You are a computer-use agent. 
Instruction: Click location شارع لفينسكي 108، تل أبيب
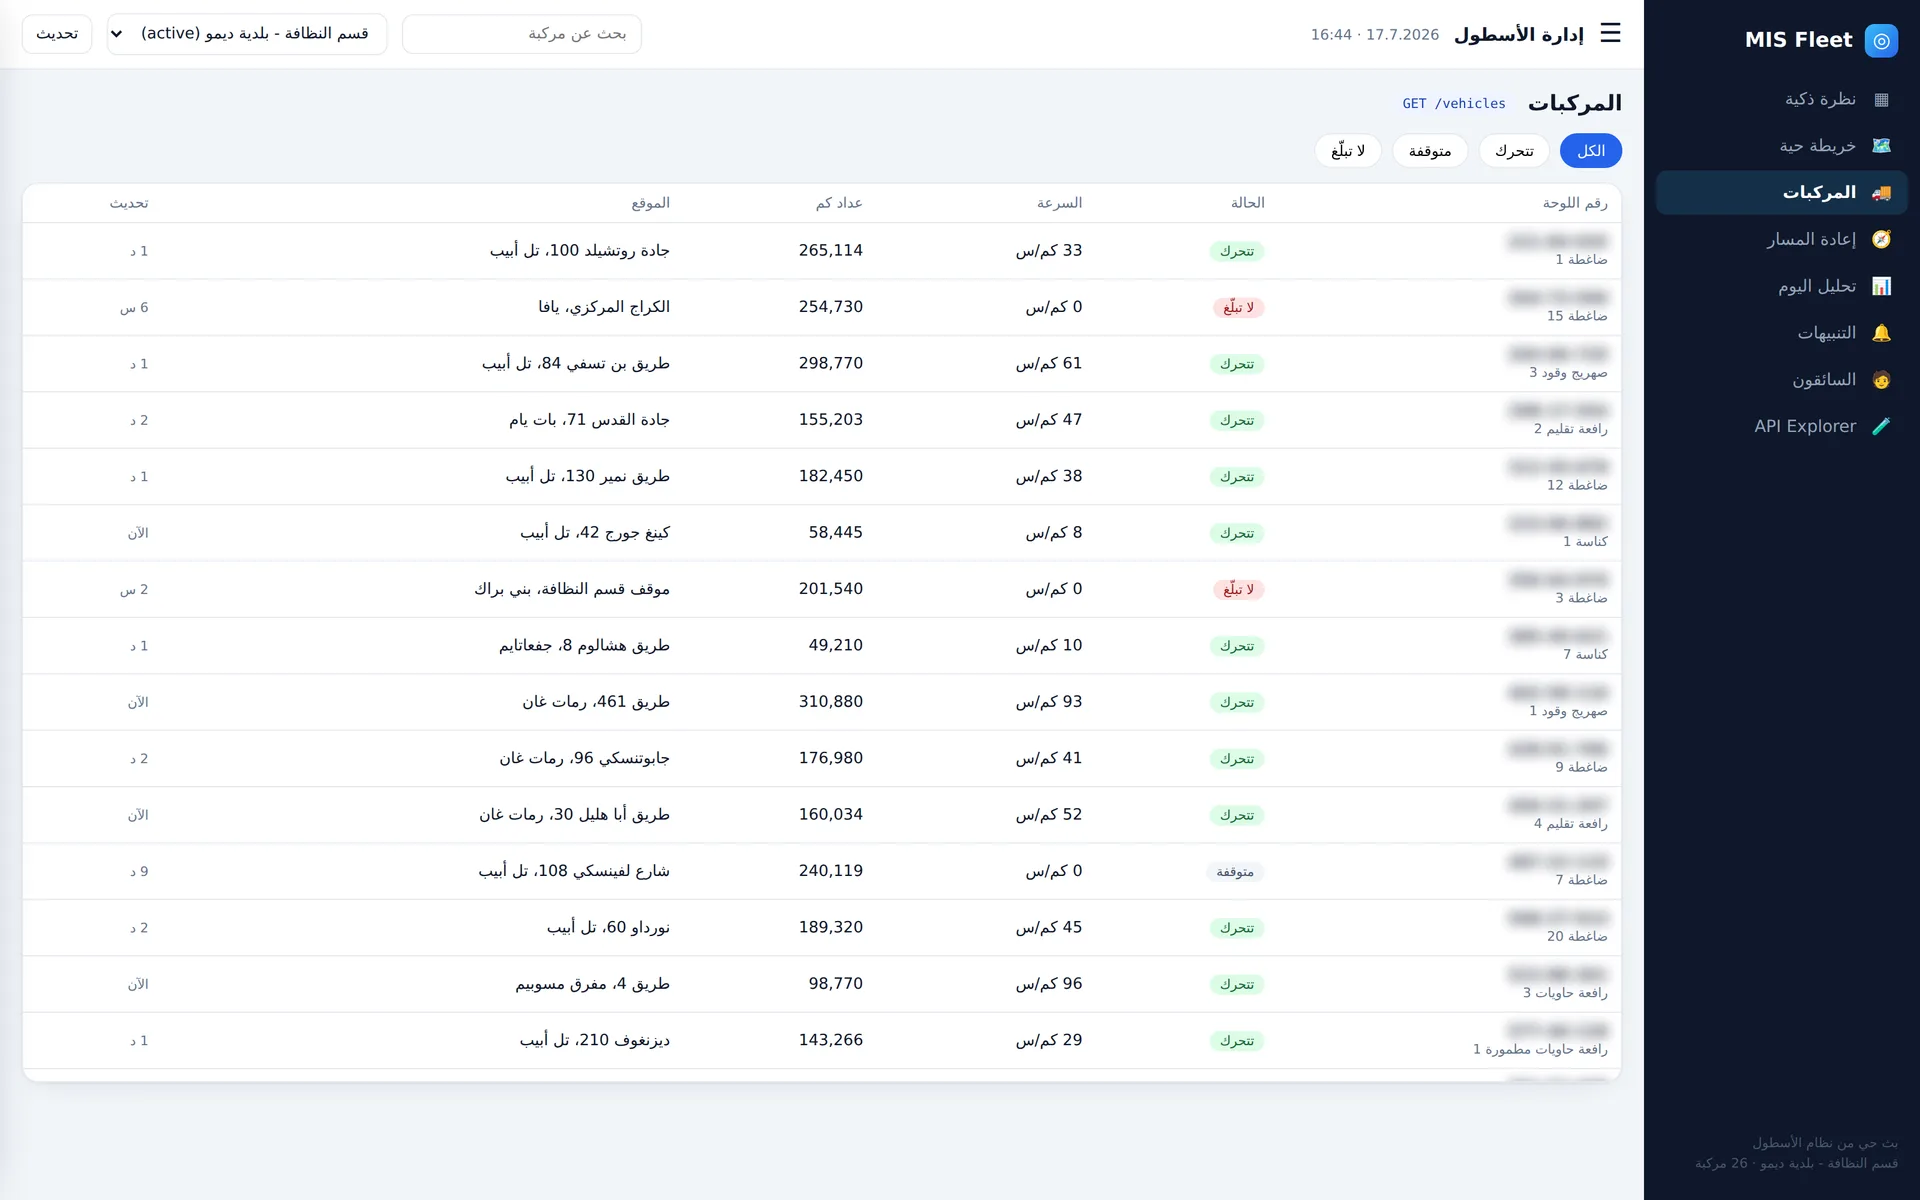[574, 871]
